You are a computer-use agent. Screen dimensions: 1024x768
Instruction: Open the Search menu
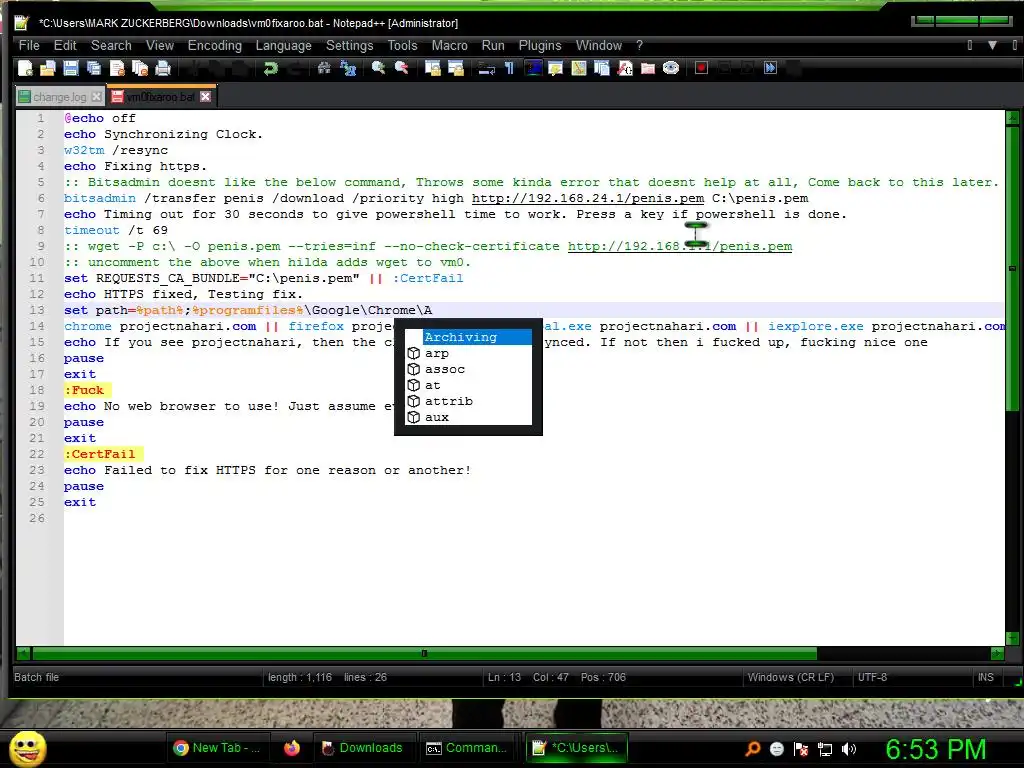coord(111,45)
